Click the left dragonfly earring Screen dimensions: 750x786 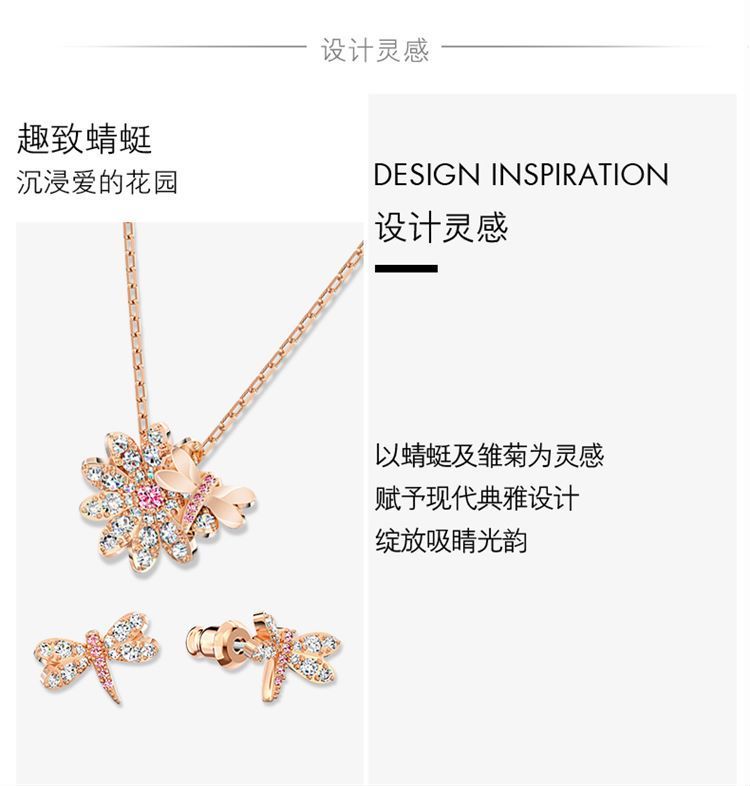click(x=97, y=656)
